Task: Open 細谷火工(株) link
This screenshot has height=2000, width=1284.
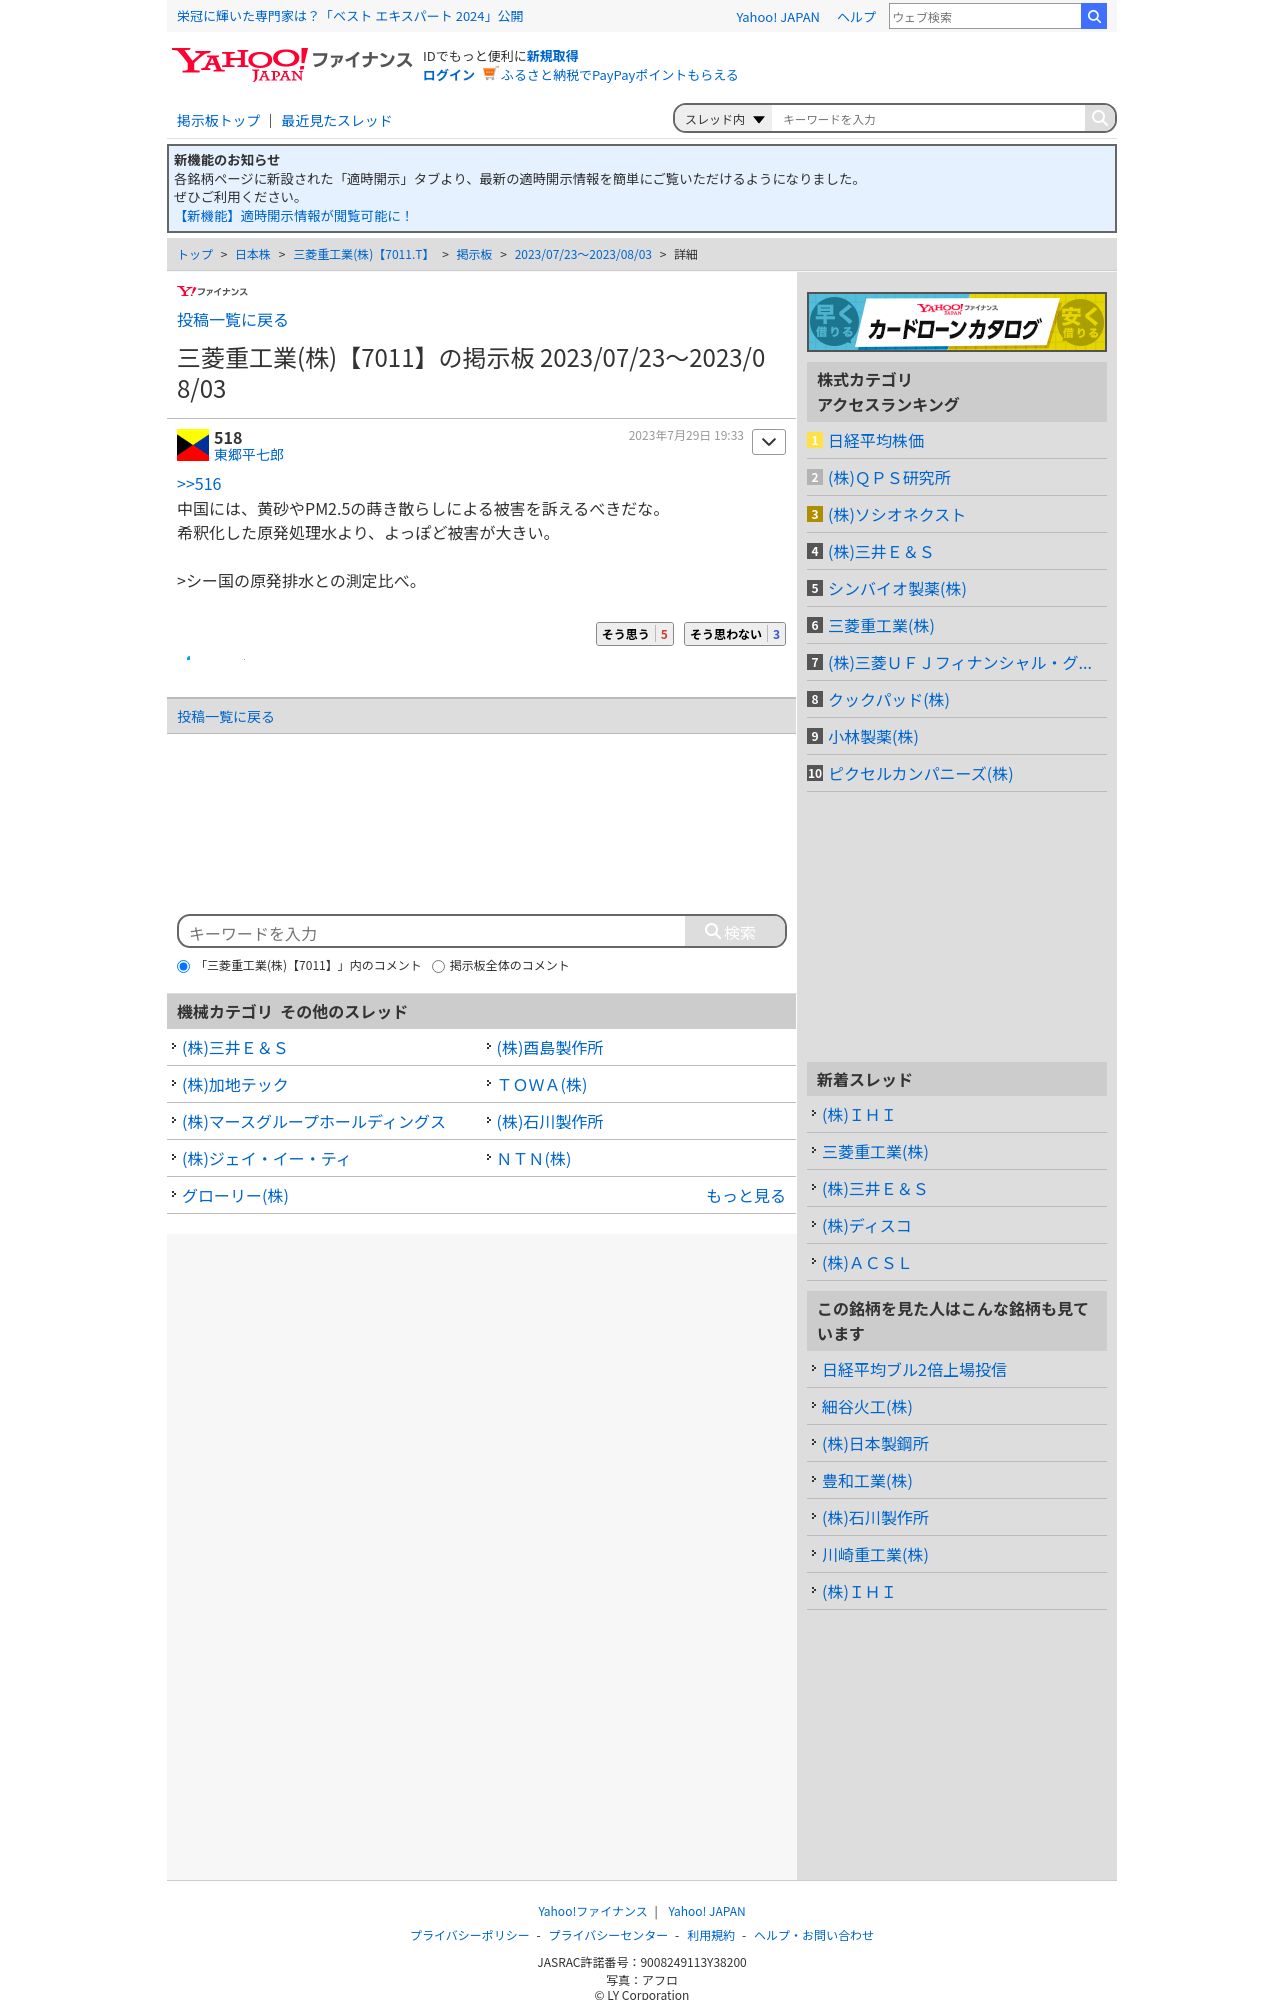Action: pos(867,1407)
